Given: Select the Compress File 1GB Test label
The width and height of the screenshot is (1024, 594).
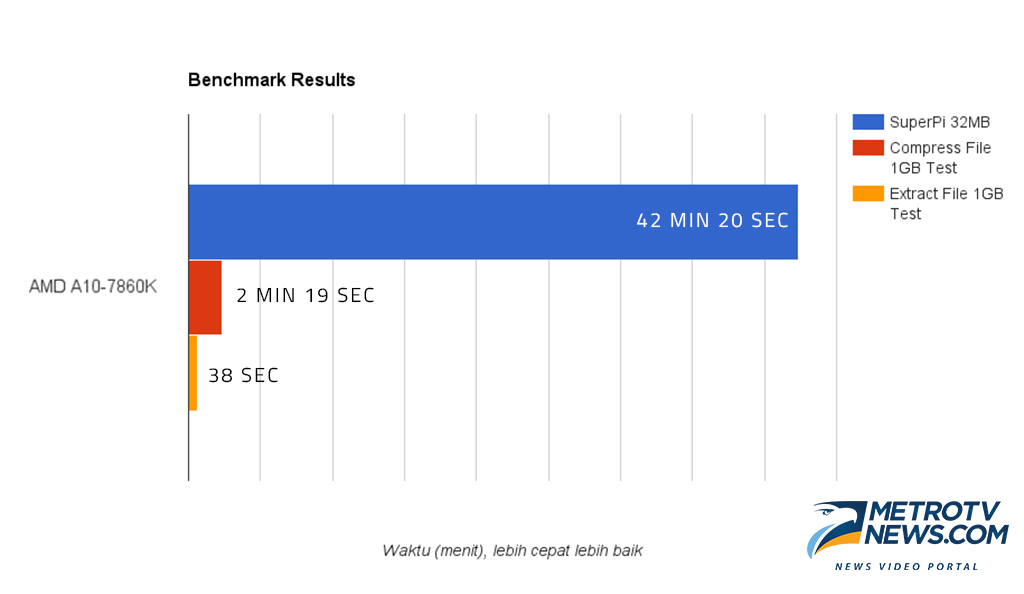Looking at the screenshot, I should point(940,158).
